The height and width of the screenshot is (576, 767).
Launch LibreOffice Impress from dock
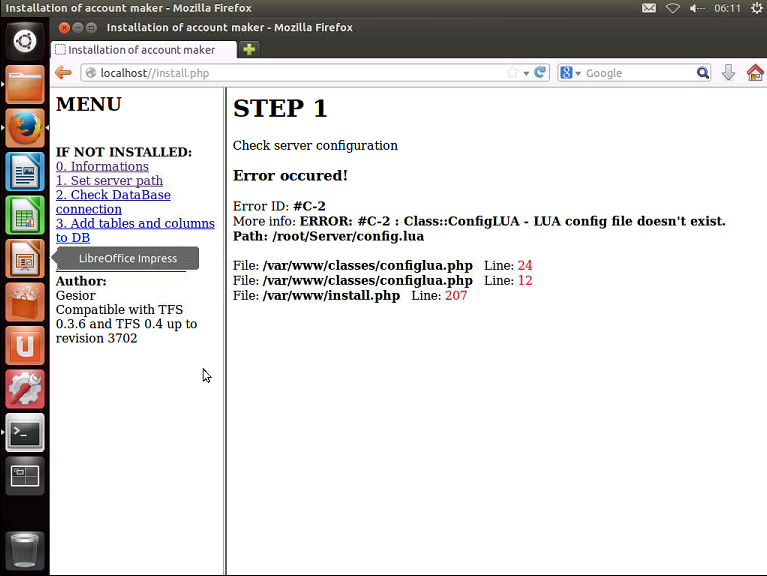[25, 258]
